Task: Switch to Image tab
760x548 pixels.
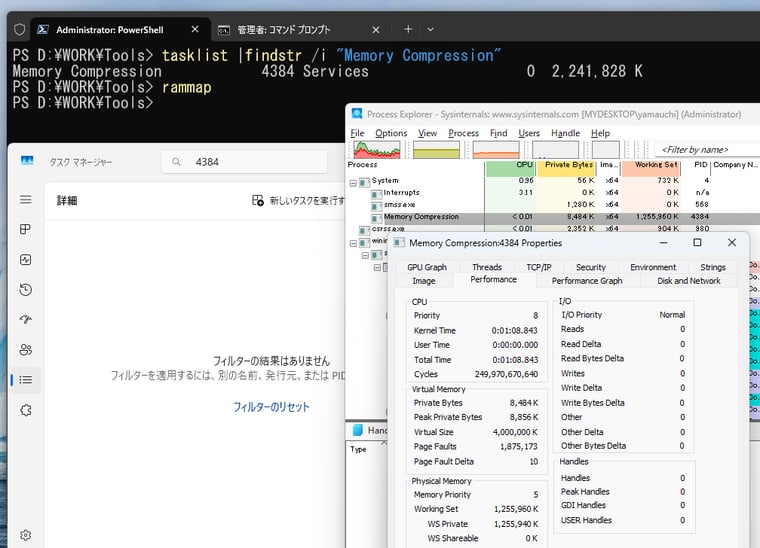Action: tap(424, 281)
